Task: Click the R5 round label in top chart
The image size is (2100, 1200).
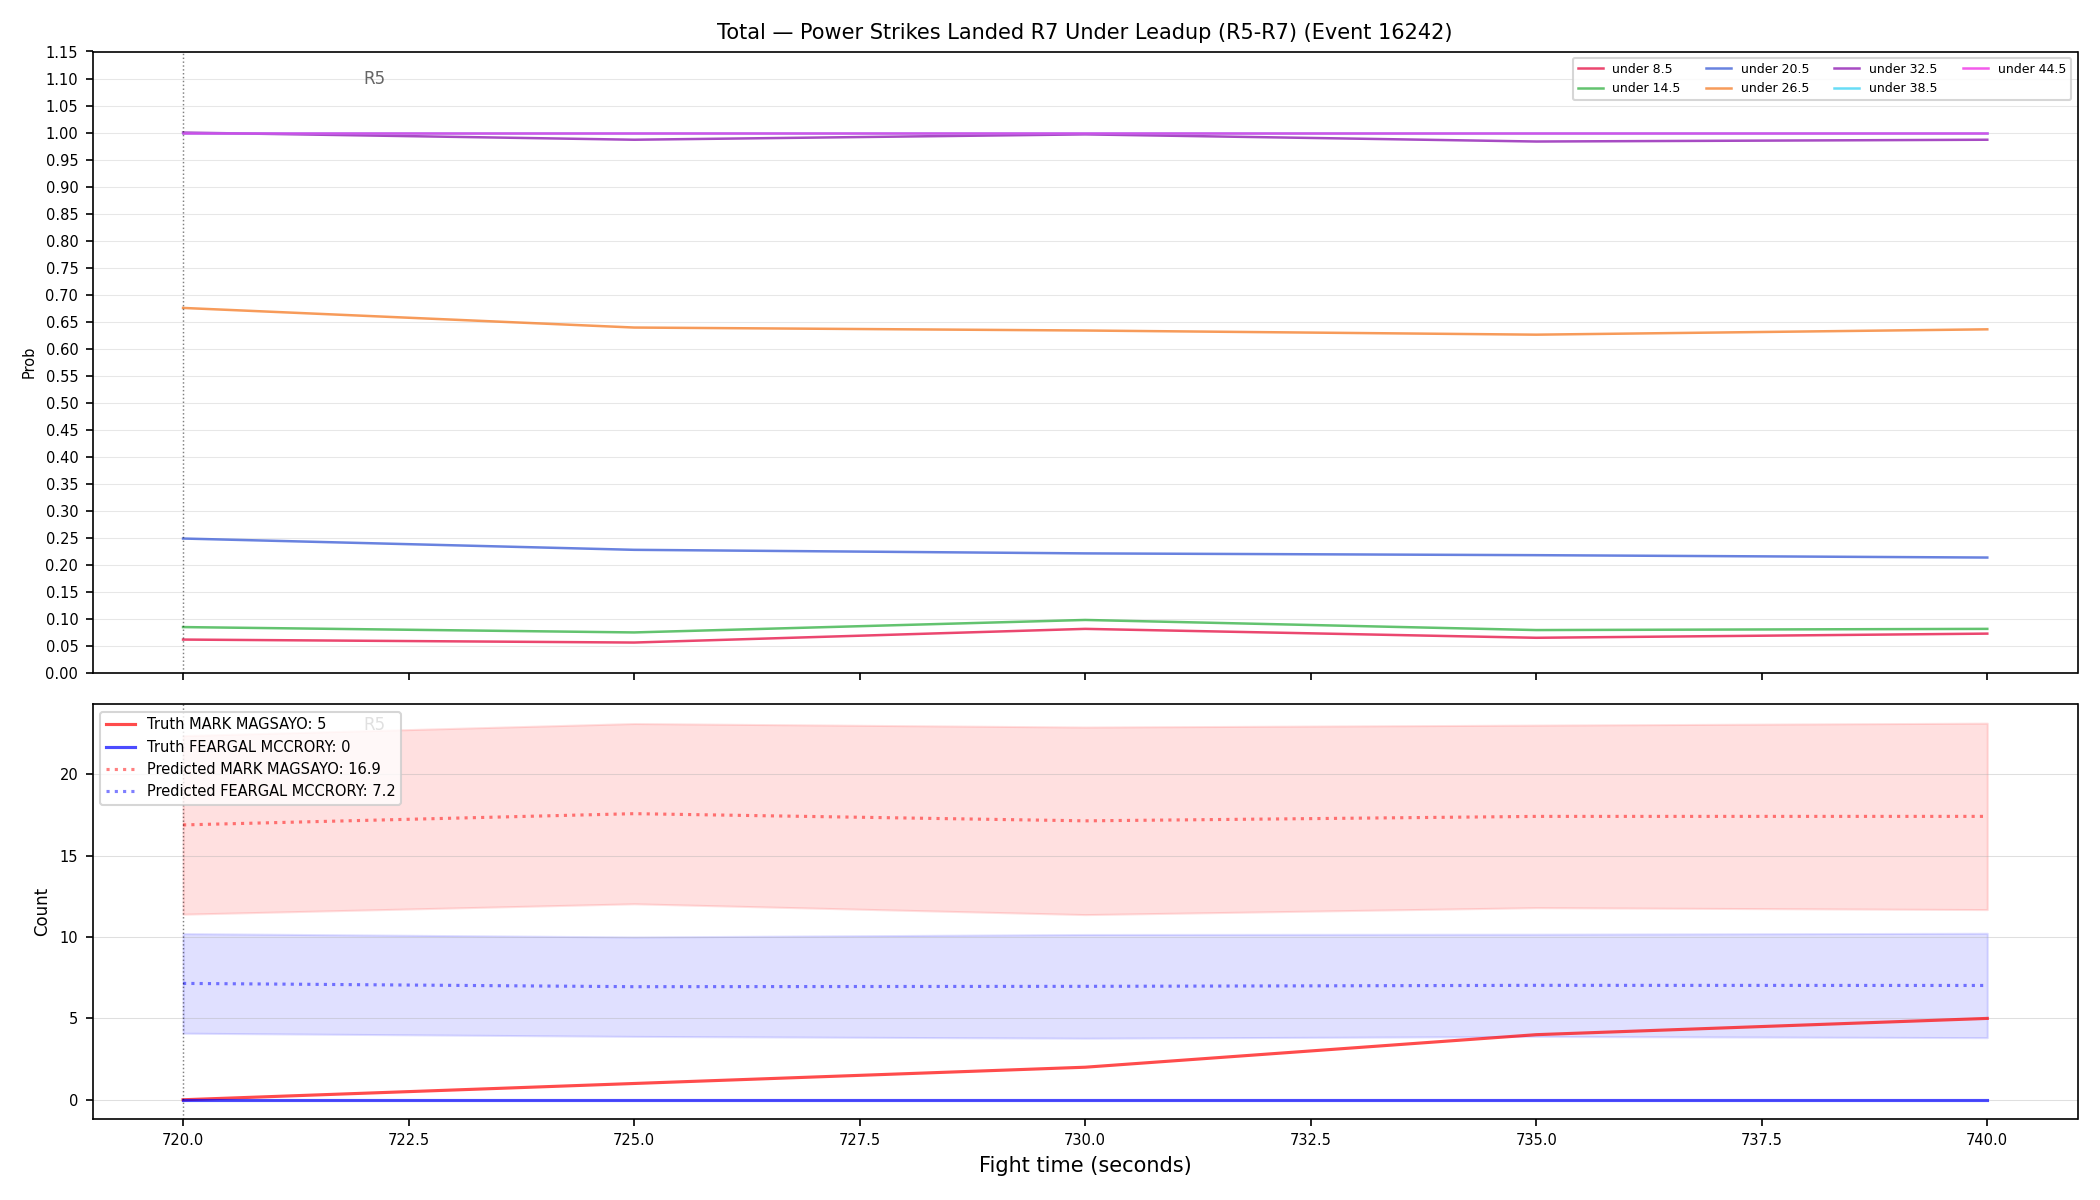Action: click(x=374, y=78)
